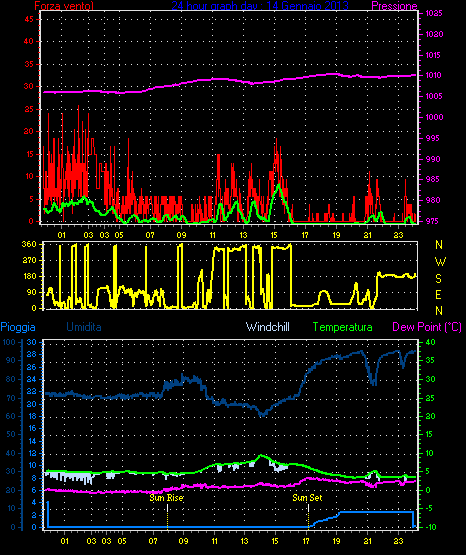The width and height of the screenshot is (466, 555).
Task: Select hour 09 under the wind graph
Action: pos(181,235)
